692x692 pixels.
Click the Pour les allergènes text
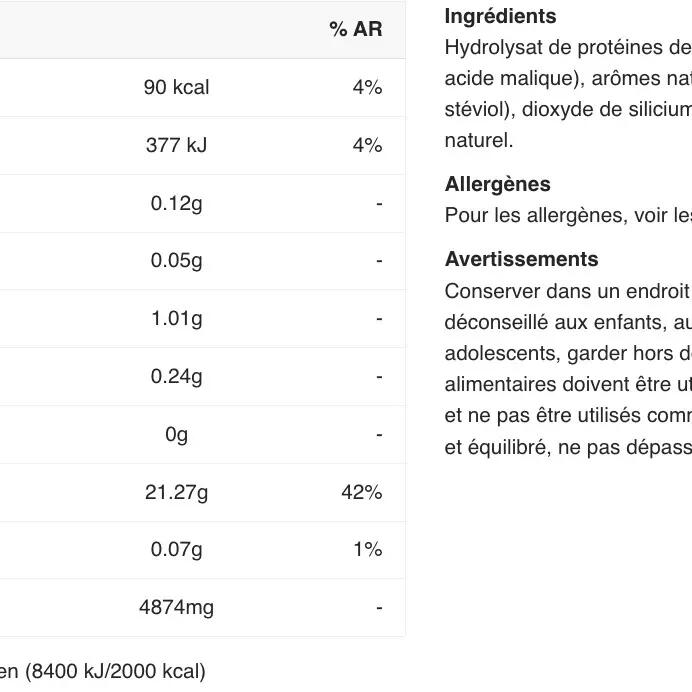(x=568, y=215)
